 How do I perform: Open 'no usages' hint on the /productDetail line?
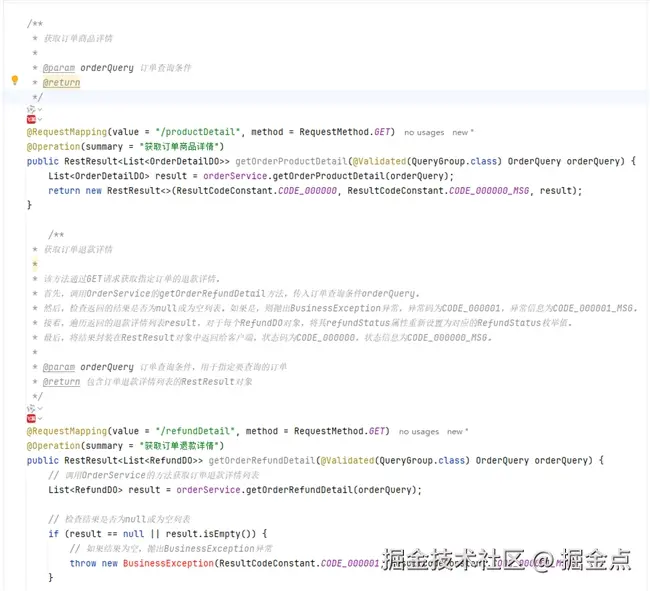(424, 133)
